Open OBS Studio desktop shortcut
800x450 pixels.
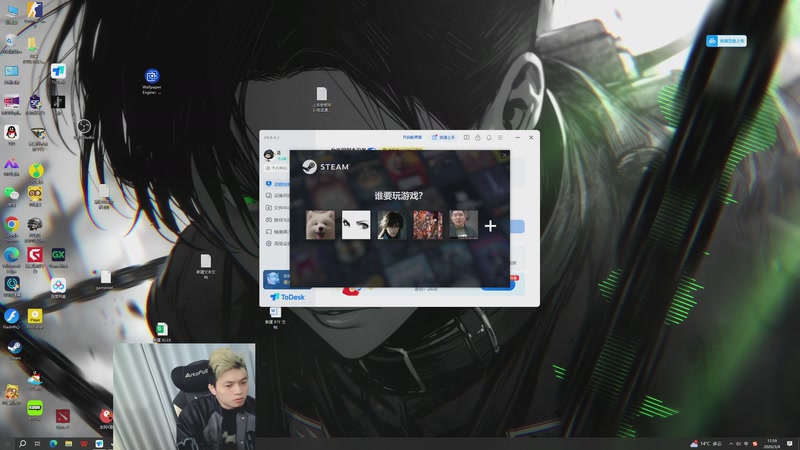tap(84, 126)
